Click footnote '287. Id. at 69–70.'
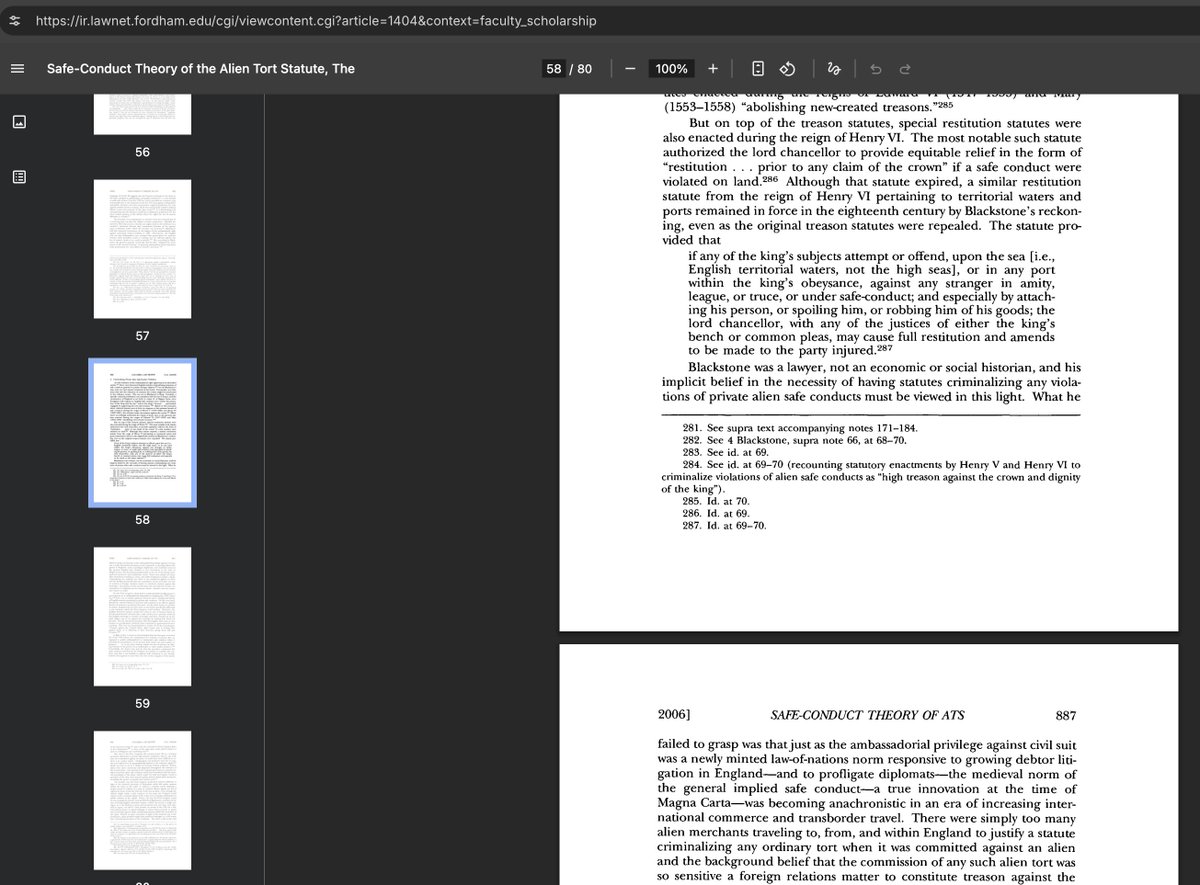 pos(724,525)
